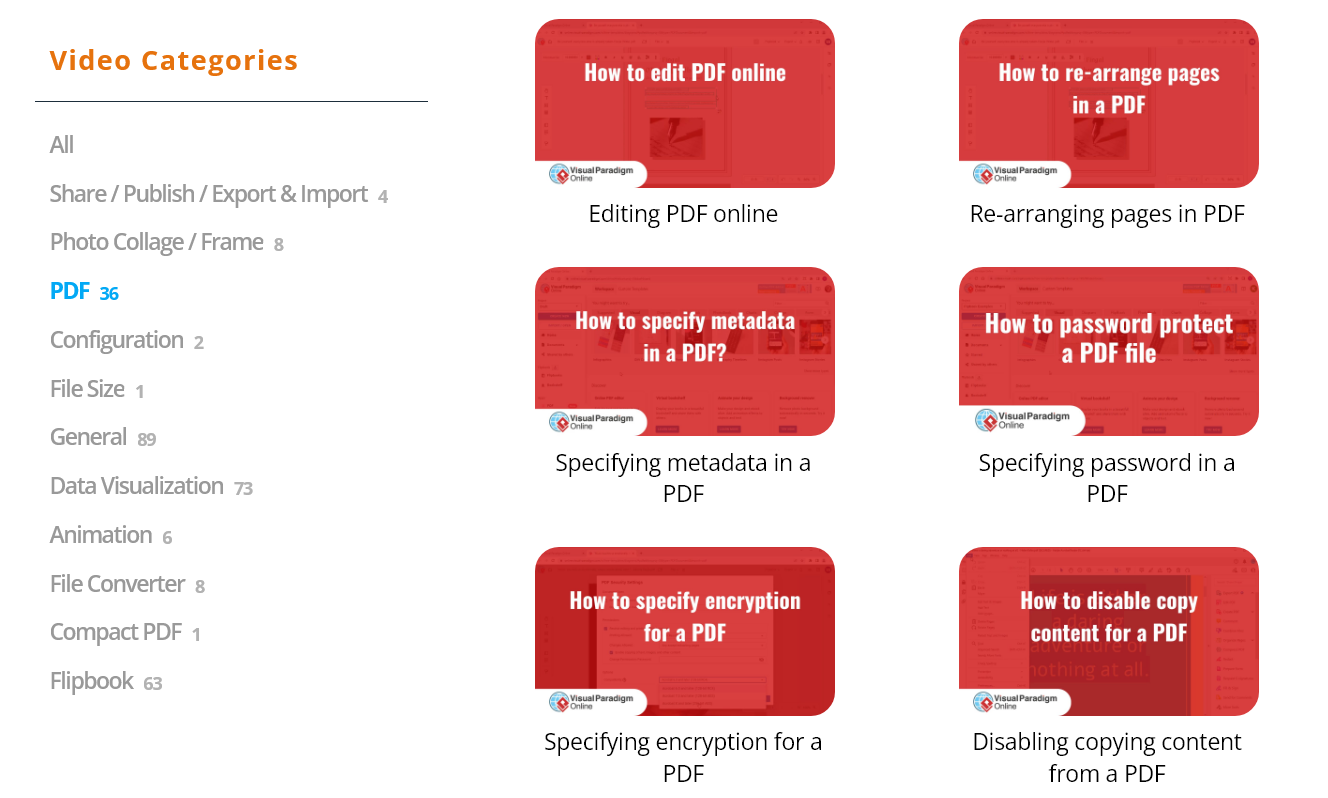Choose the Data Visualization category
Image resolution: width=1328 pixels, height=798 pixels.
137,486
